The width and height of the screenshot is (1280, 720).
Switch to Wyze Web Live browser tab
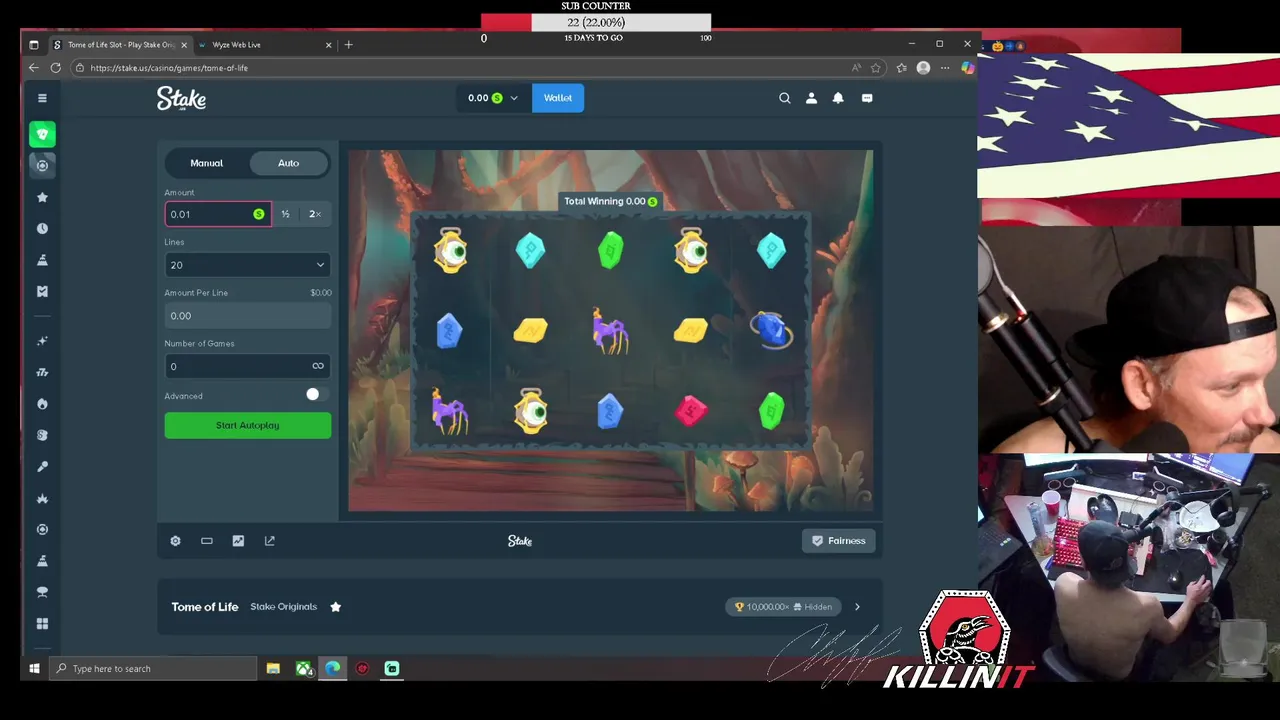point(264,45)
